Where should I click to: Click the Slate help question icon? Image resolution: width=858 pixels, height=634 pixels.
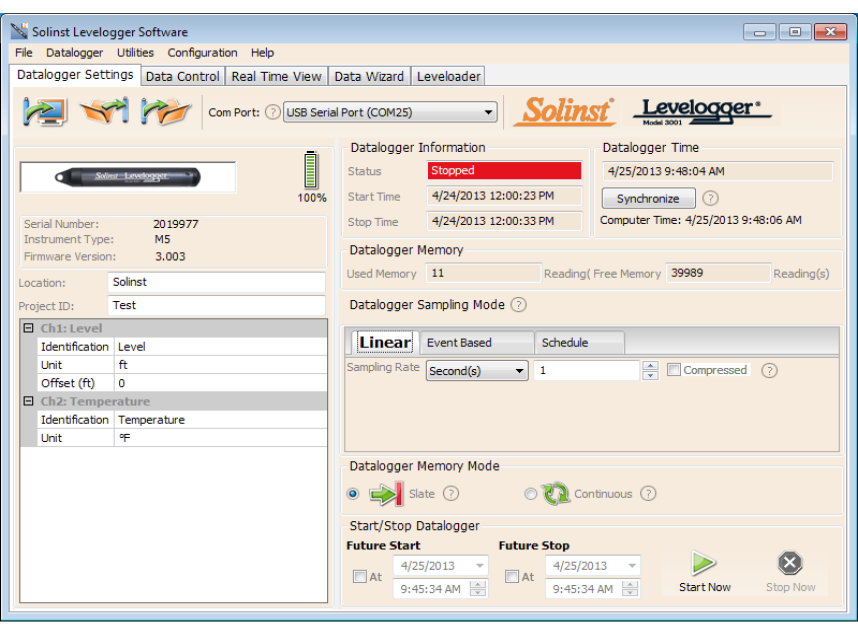(450, 494)
